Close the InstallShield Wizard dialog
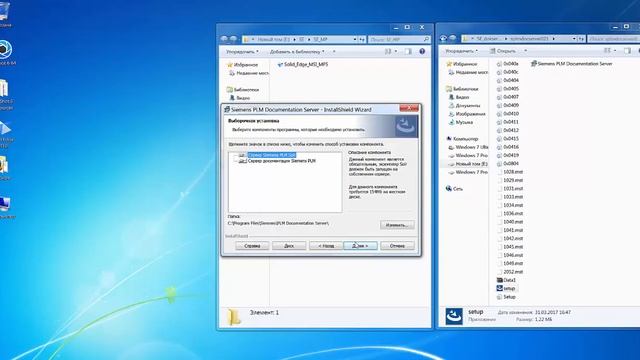Viewport: 640px width, 360px height. click(x=409, y=108)
